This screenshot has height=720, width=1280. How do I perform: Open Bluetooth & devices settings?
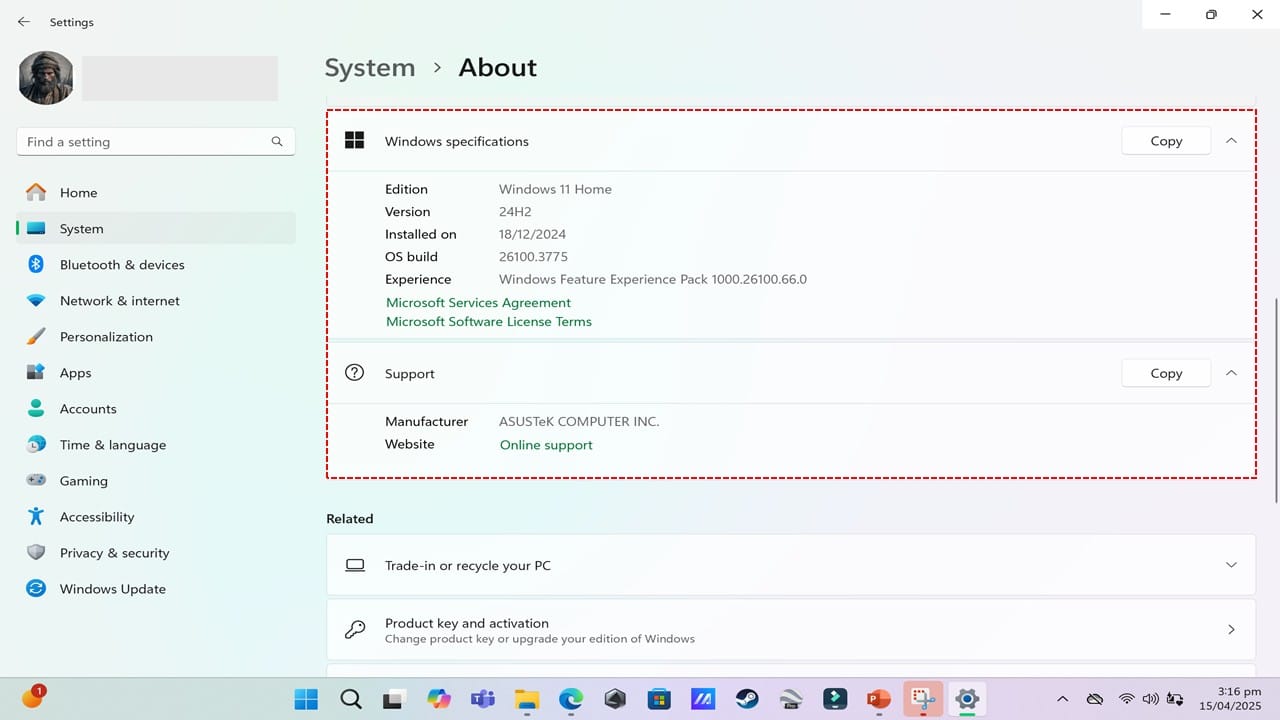tap(156, 265)
